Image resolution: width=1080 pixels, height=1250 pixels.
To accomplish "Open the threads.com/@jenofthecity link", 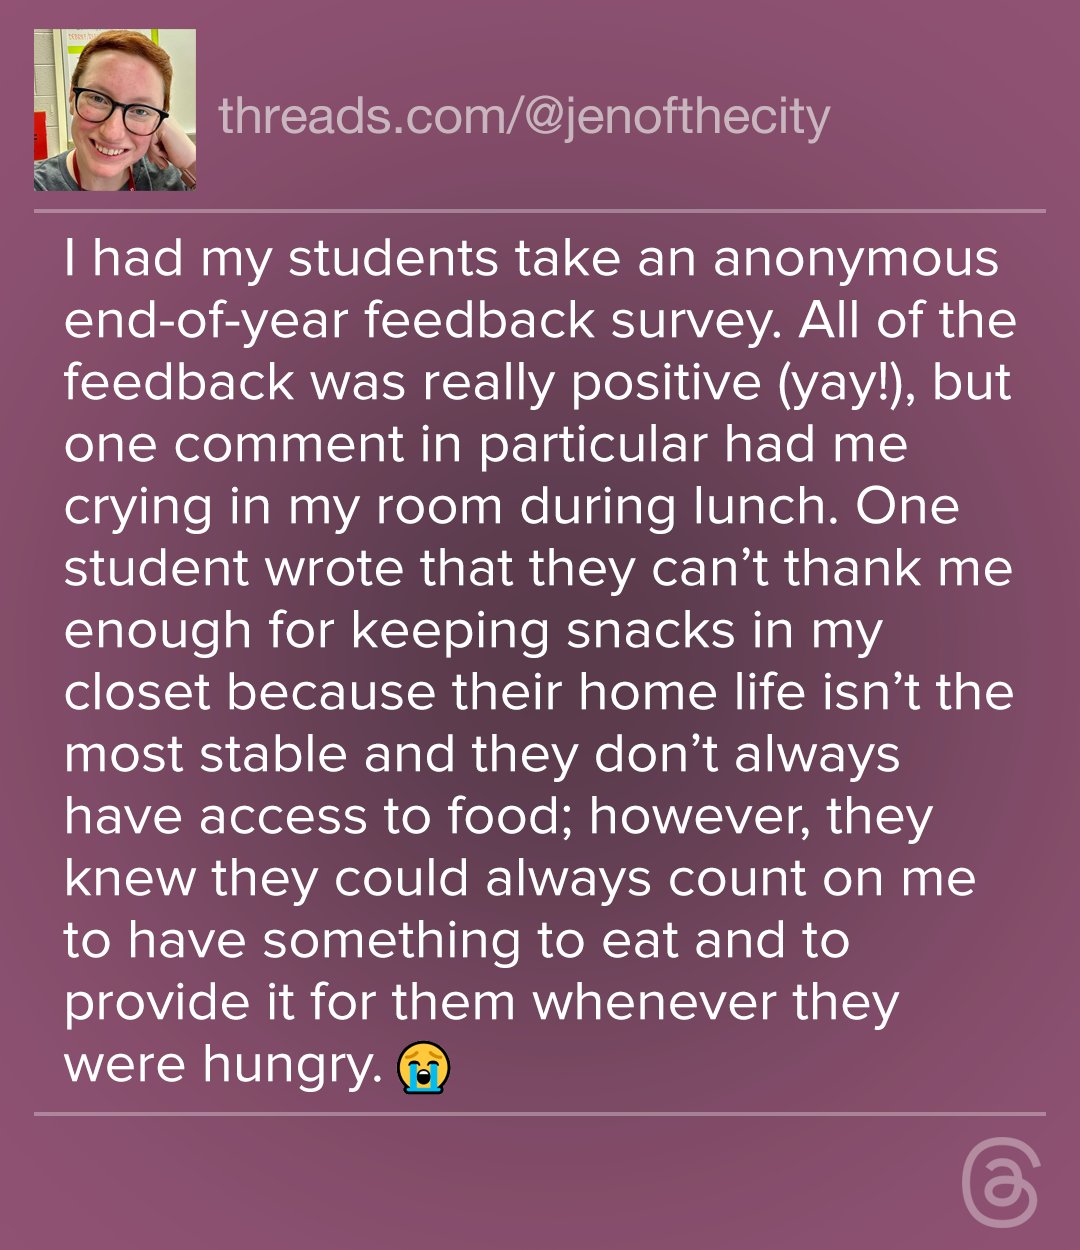I will (524, 116).
